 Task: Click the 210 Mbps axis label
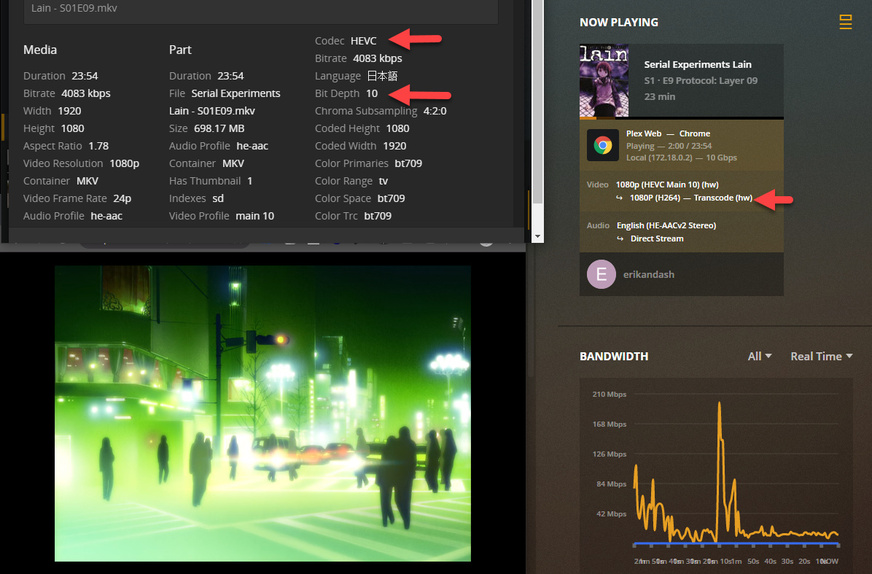pyautogui.click(x=609, y=394)
